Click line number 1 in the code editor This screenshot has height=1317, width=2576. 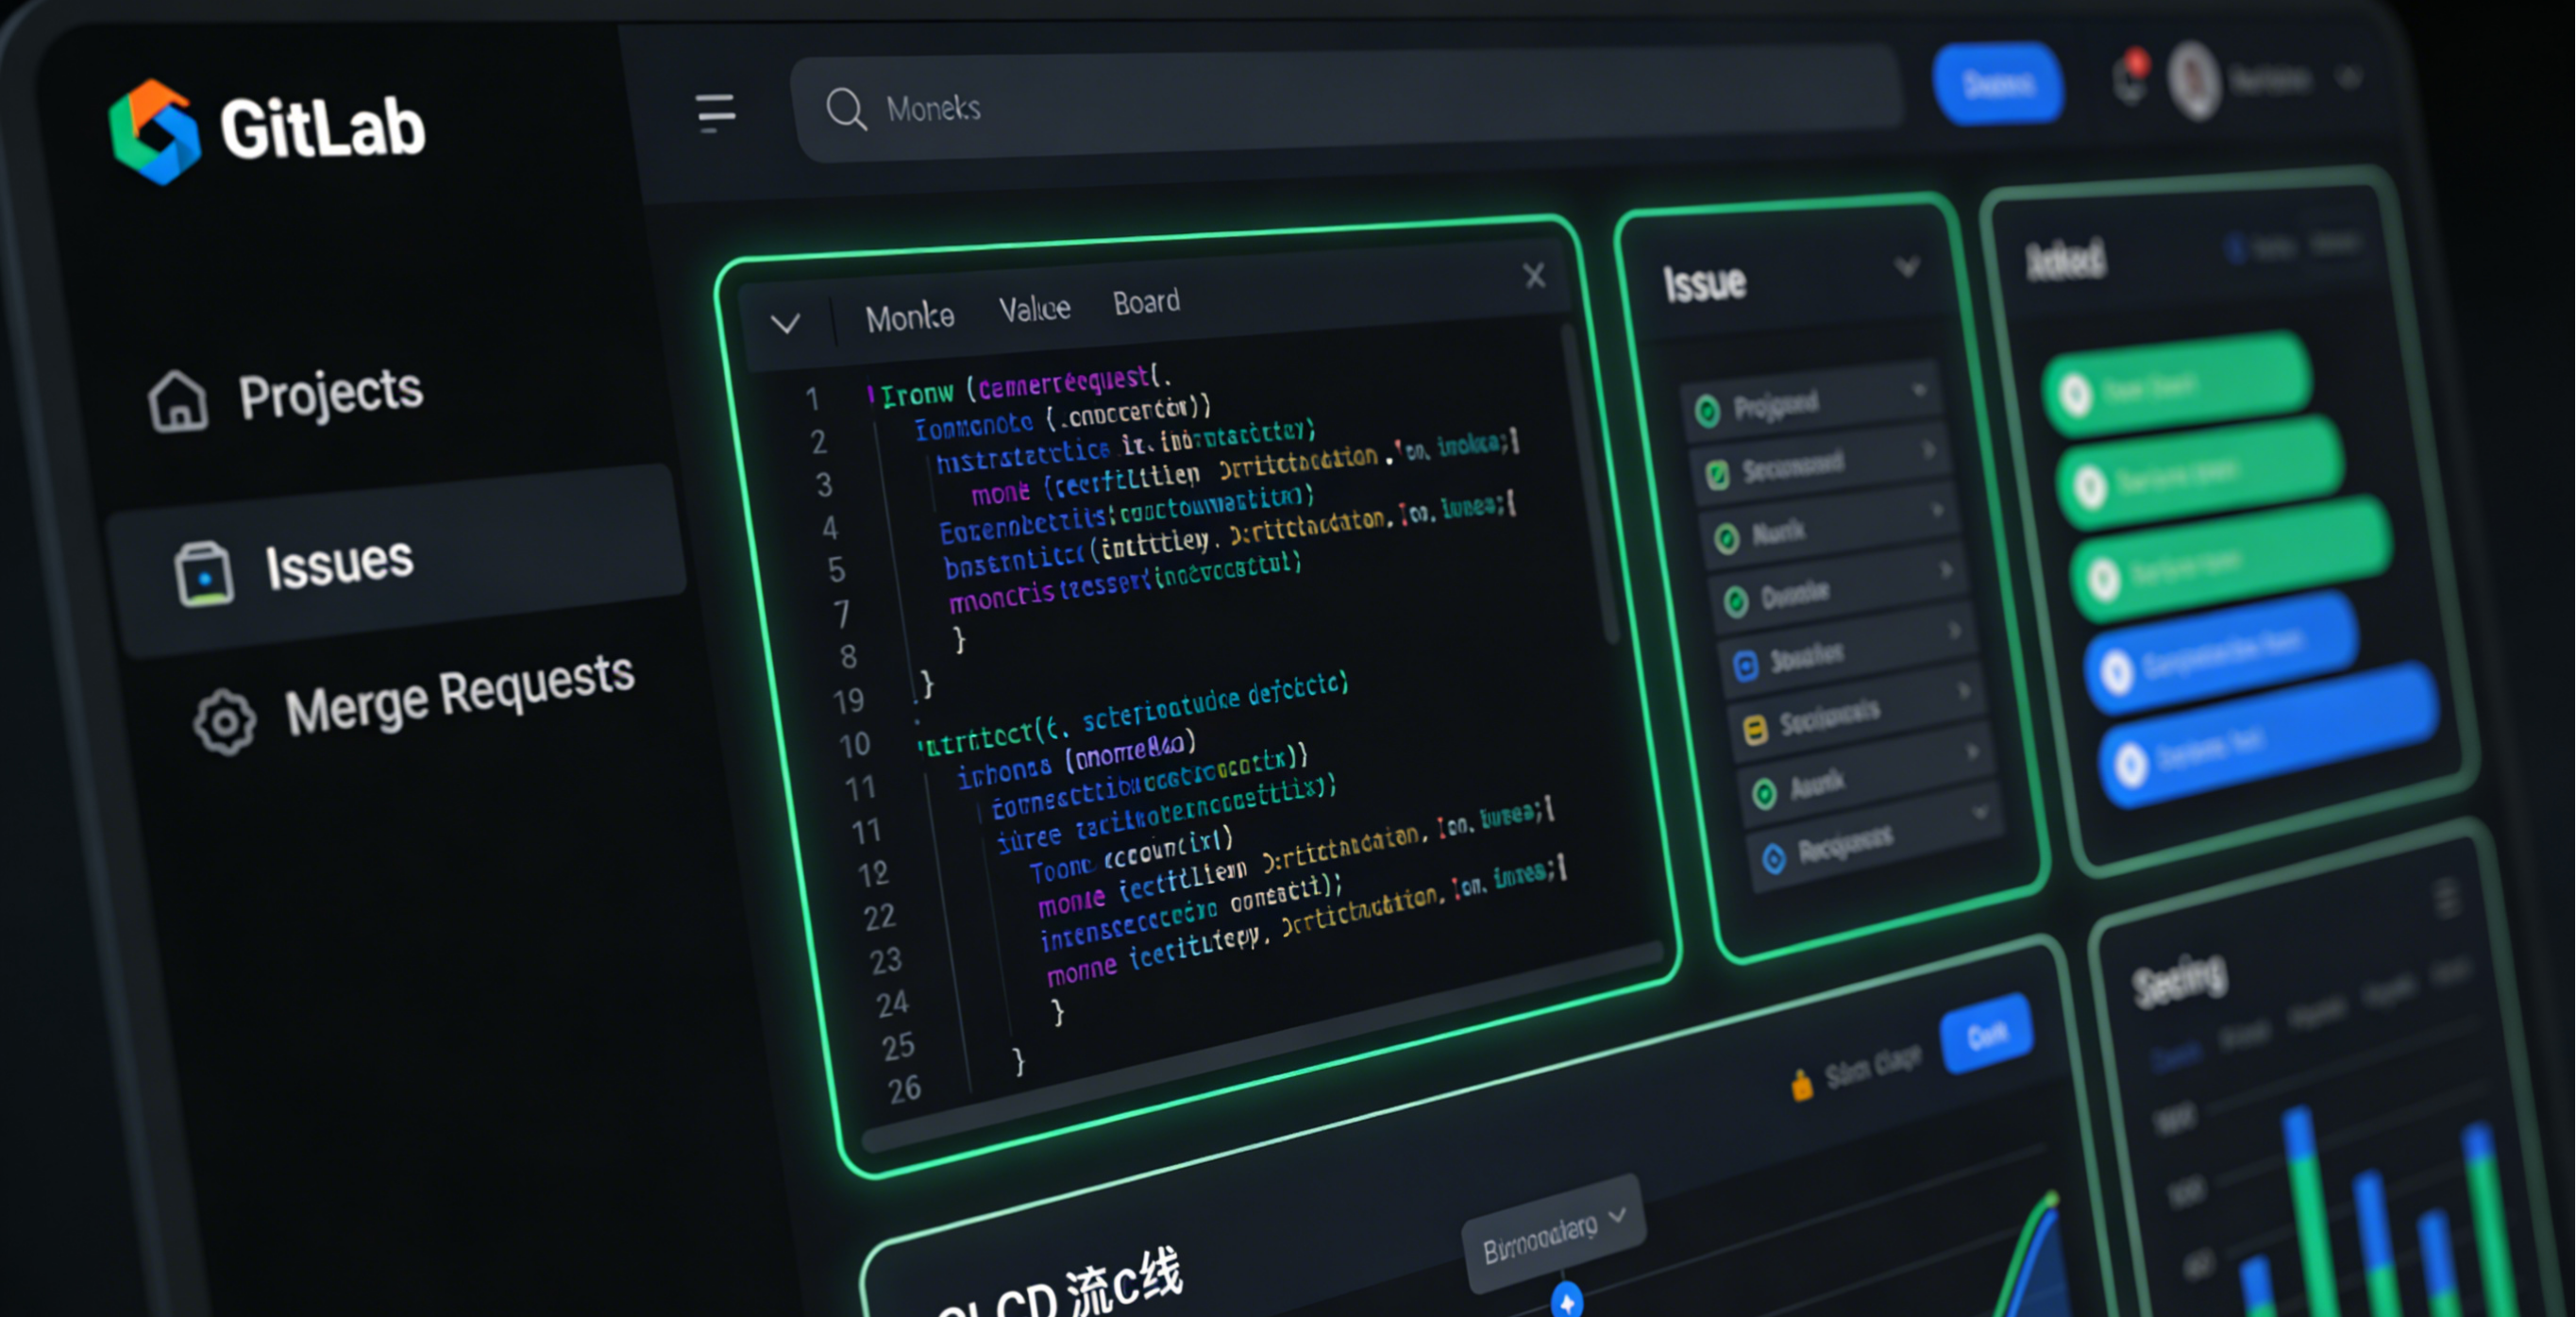pos(812,400)
